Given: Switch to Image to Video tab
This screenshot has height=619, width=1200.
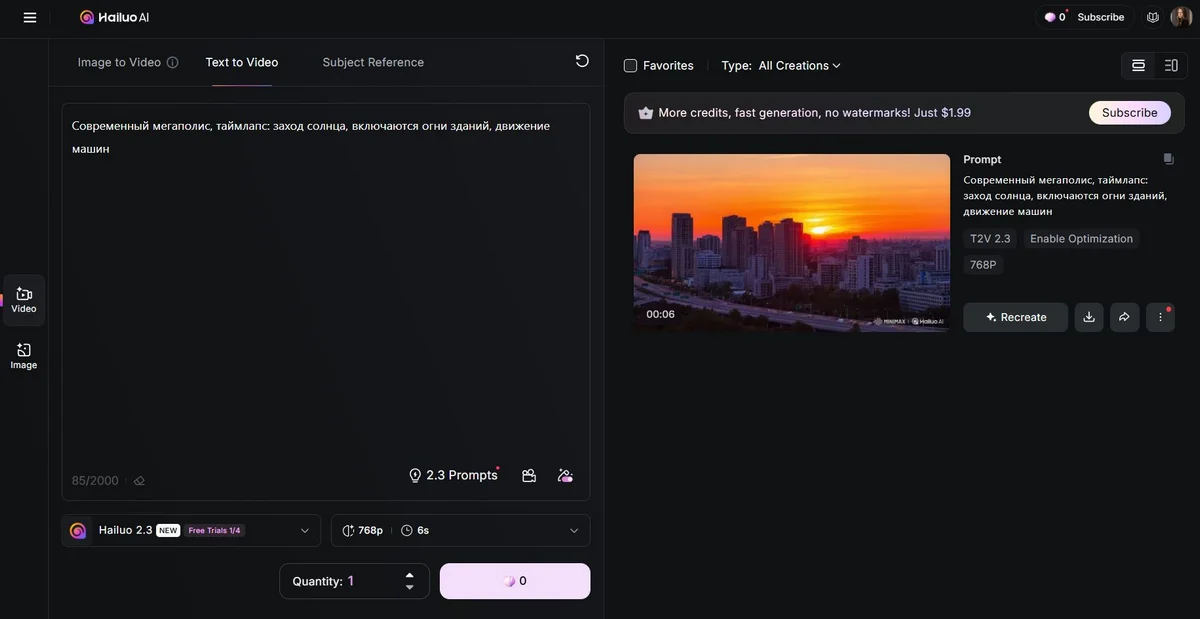Looking at the screenshot, I should click(x=119, y=62).
